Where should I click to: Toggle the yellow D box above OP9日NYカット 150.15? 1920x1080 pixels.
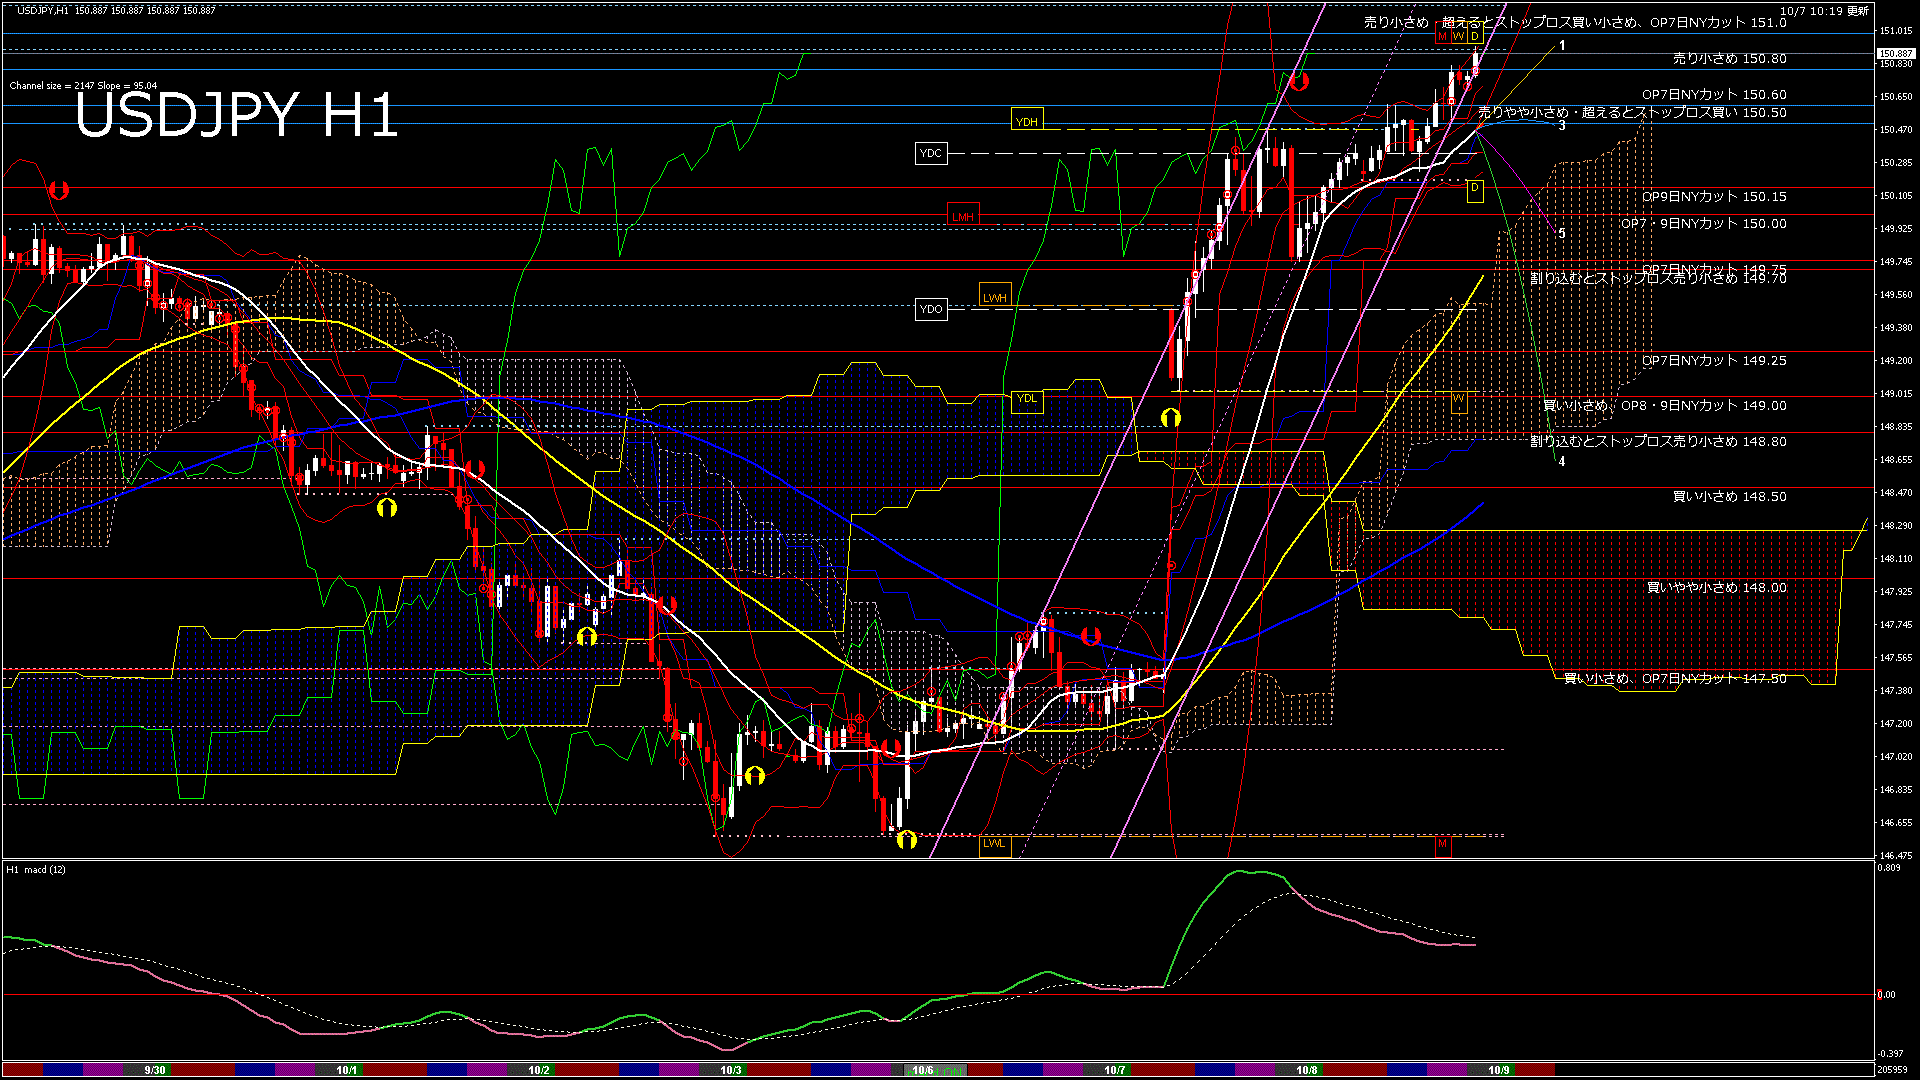point(1474,190)
